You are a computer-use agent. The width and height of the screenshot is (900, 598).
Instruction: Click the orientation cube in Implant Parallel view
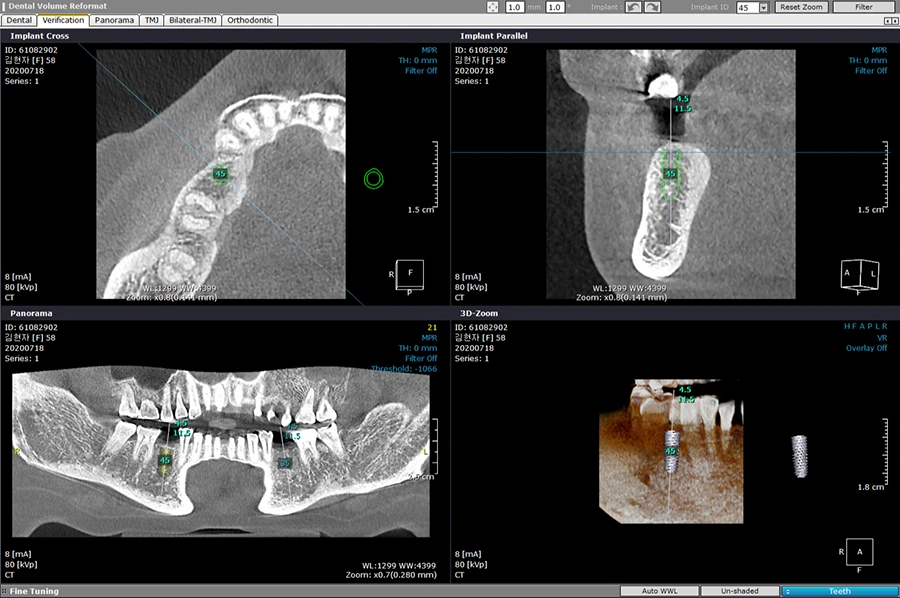click(x=860, y=275)
